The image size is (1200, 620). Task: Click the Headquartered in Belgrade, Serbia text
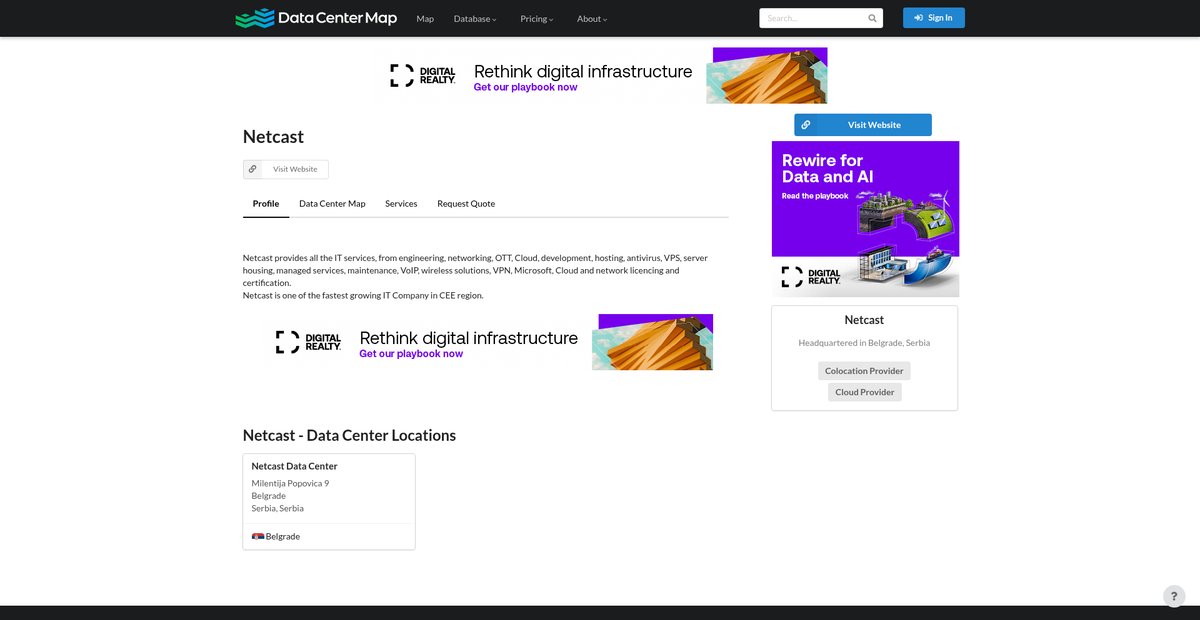864,343
